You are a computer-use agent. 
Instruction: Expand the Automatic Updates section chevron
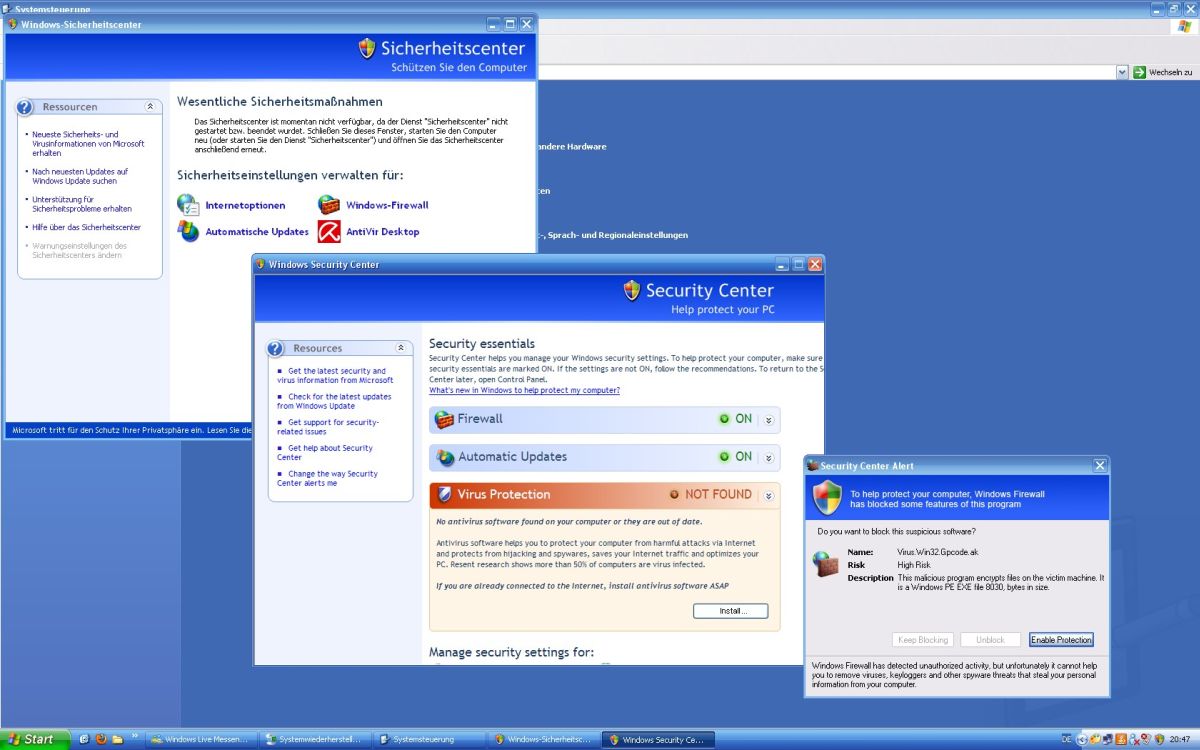coord(768,458)
